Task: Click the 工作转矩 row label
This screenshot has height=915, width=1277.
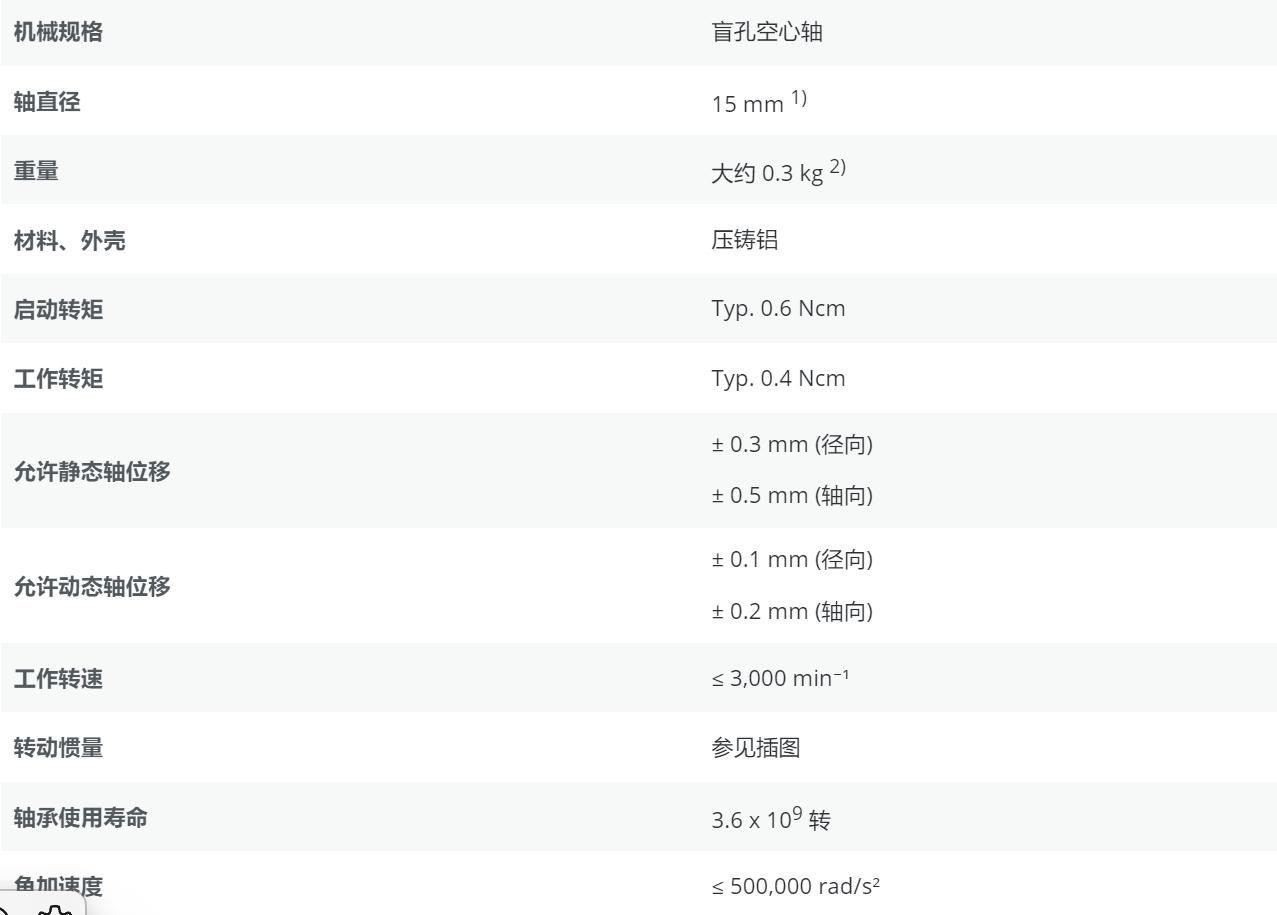Action: coord(58,378)
